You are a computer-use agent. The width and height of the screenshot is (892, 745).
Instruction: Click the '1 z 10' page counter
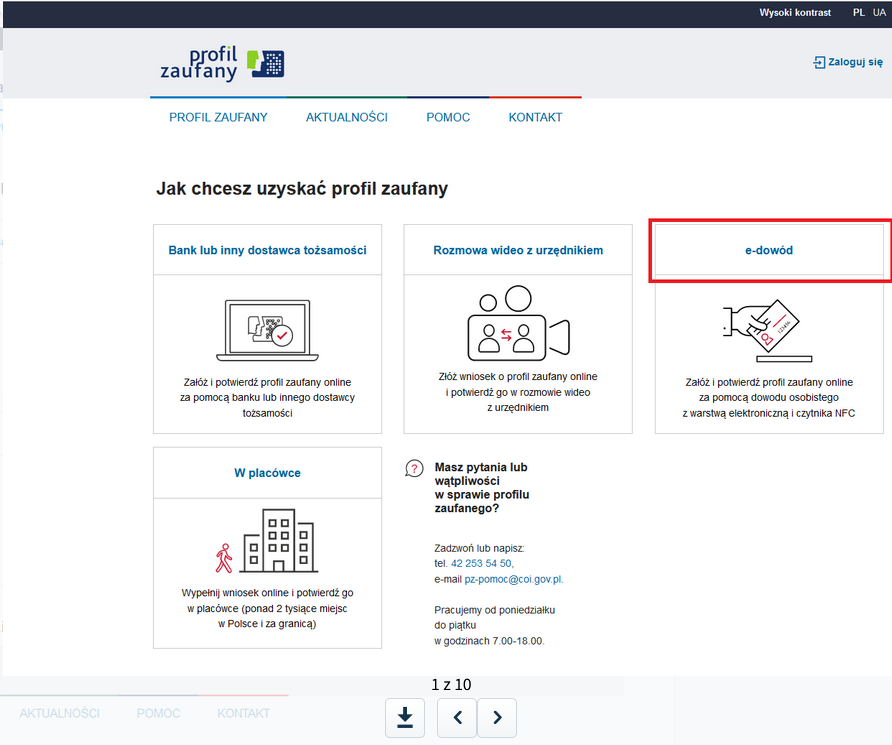[451, 685]
